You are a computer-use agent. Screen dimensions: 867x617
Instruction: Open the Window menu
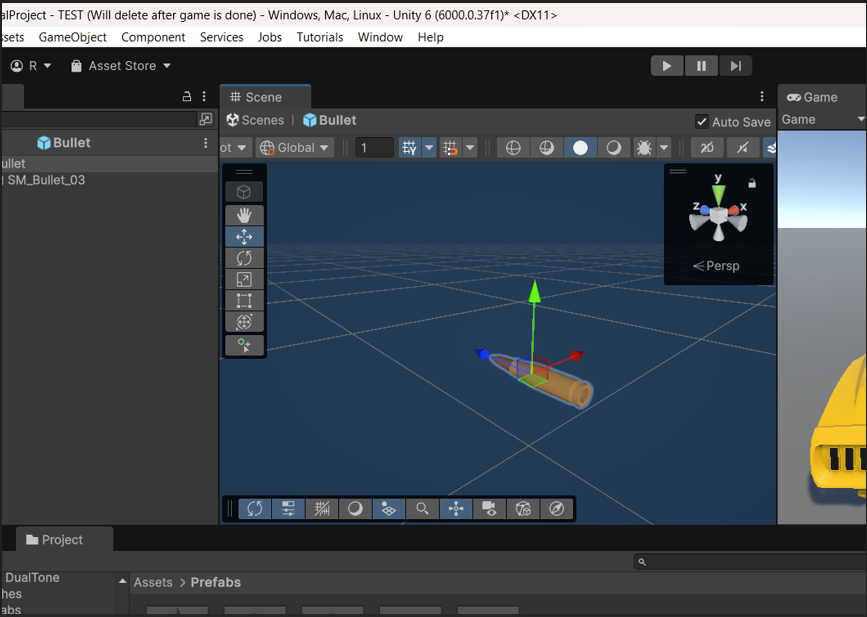(x=380, y=37)
